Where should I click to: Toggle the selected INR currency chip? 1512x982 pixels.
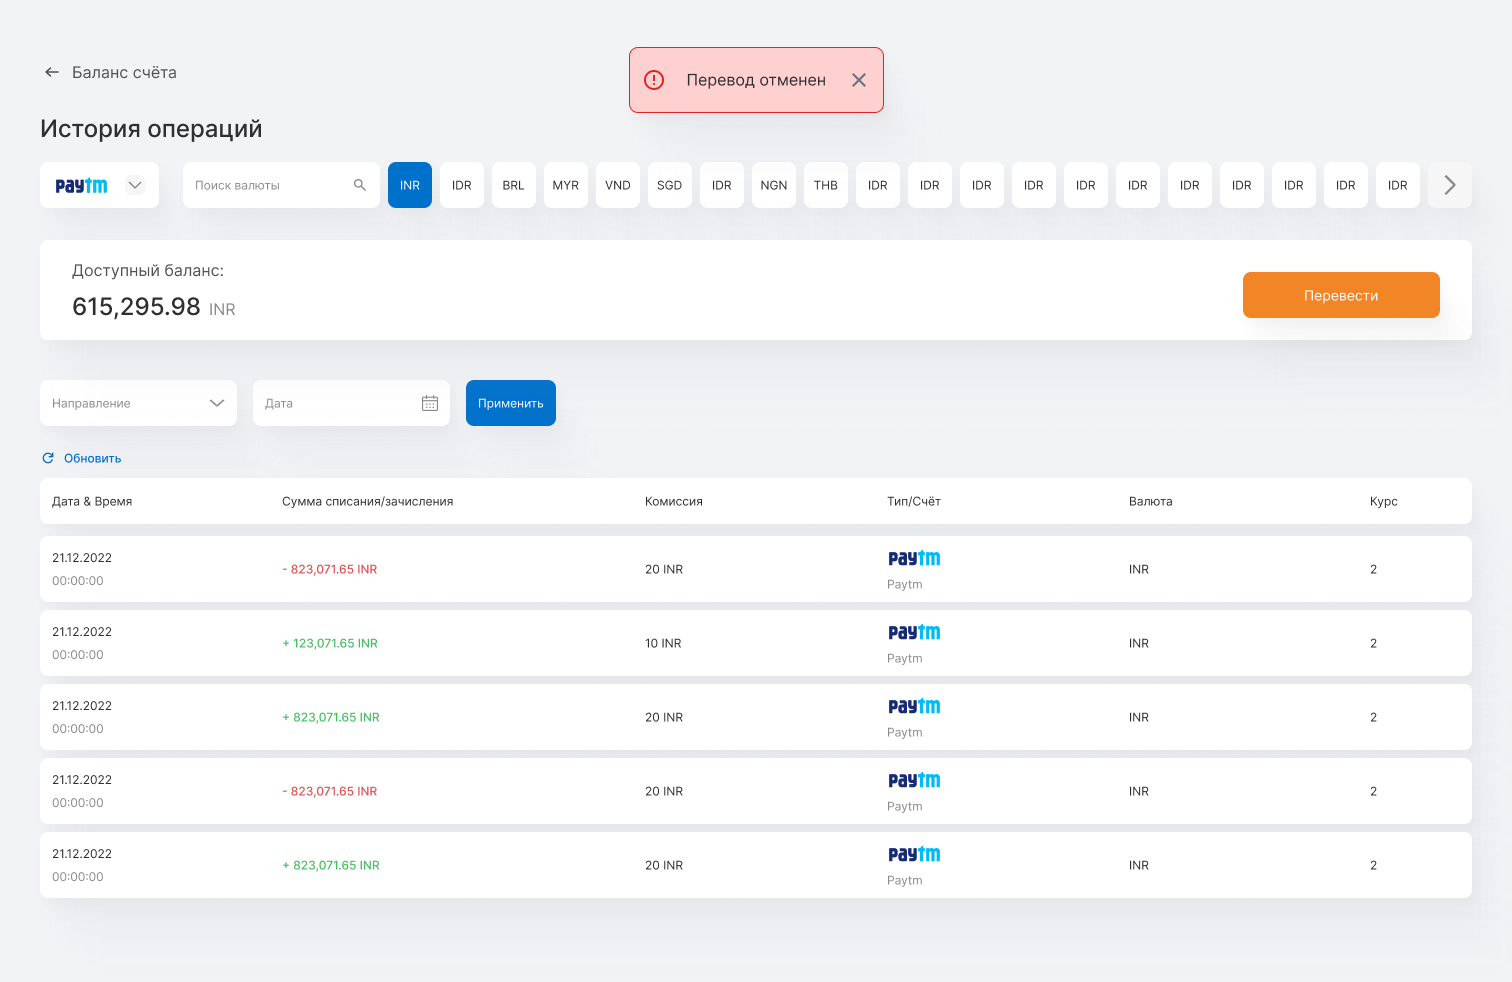(x=409, y=185)
